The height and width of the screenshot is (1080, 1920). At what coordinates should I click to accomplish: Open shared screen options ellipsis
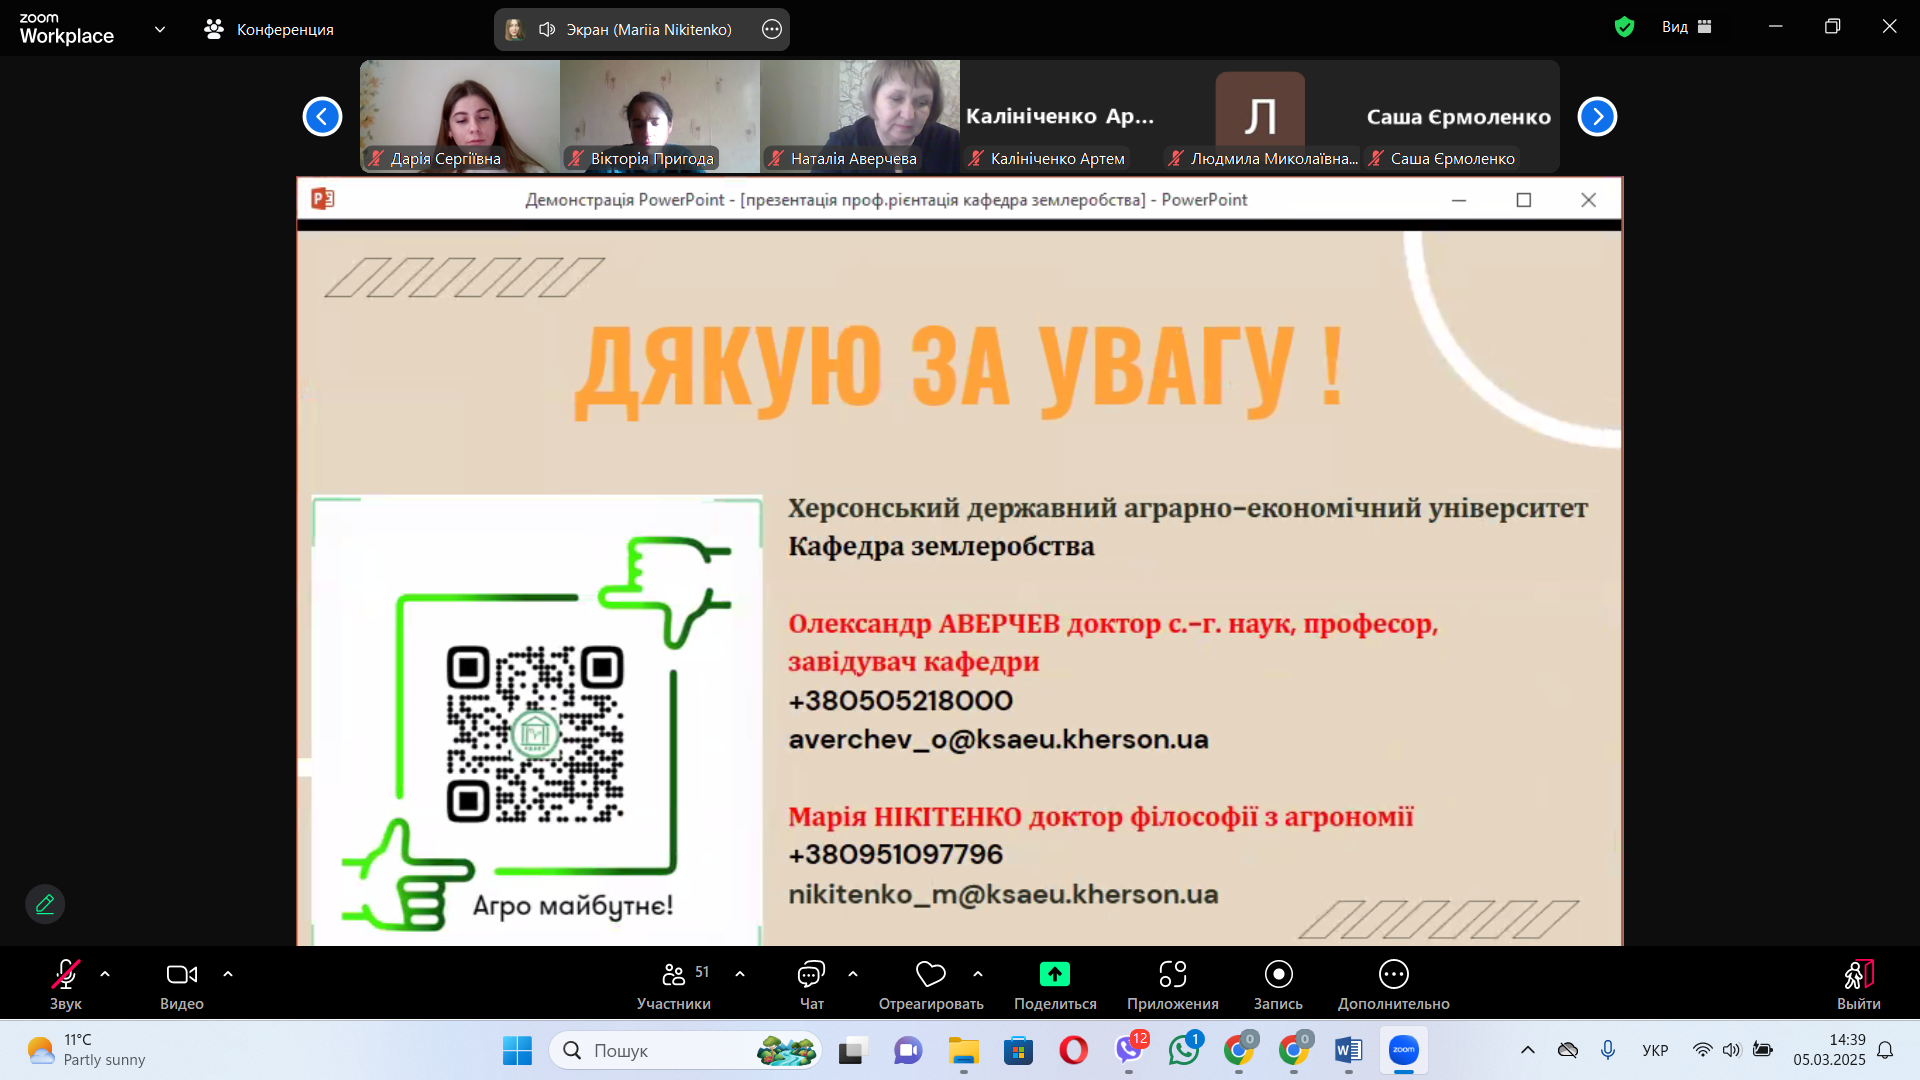[x=772, y=29]
